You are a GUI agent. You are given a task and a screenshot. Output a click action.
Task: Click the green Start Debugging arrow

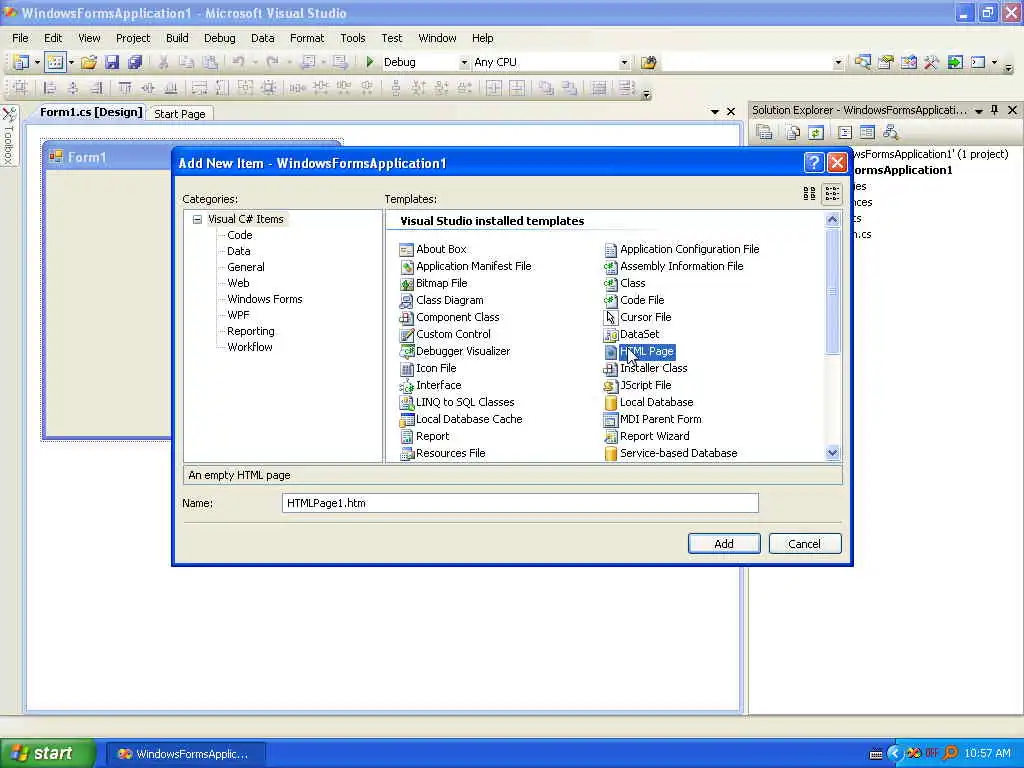pos(370,62)
